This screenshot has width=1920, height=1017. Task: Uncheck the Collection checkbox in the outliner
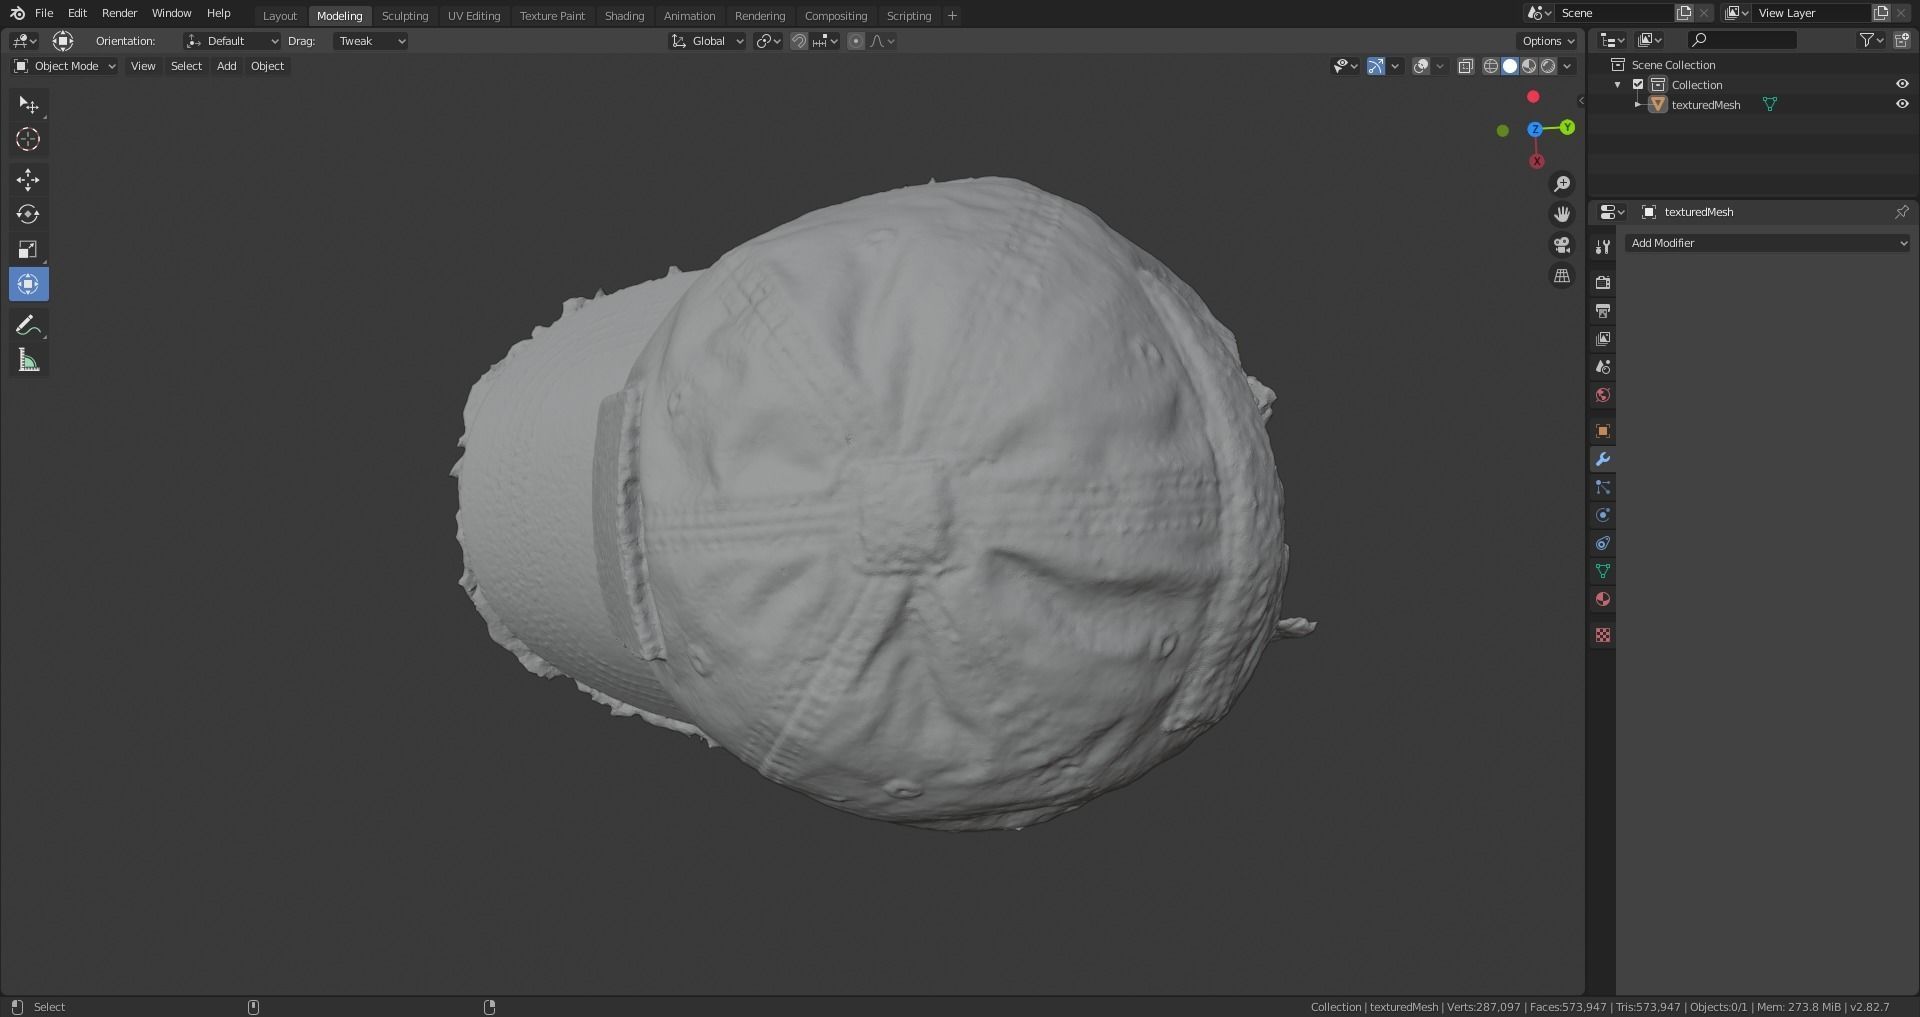pyautogui.click(x=1638, y=85)
